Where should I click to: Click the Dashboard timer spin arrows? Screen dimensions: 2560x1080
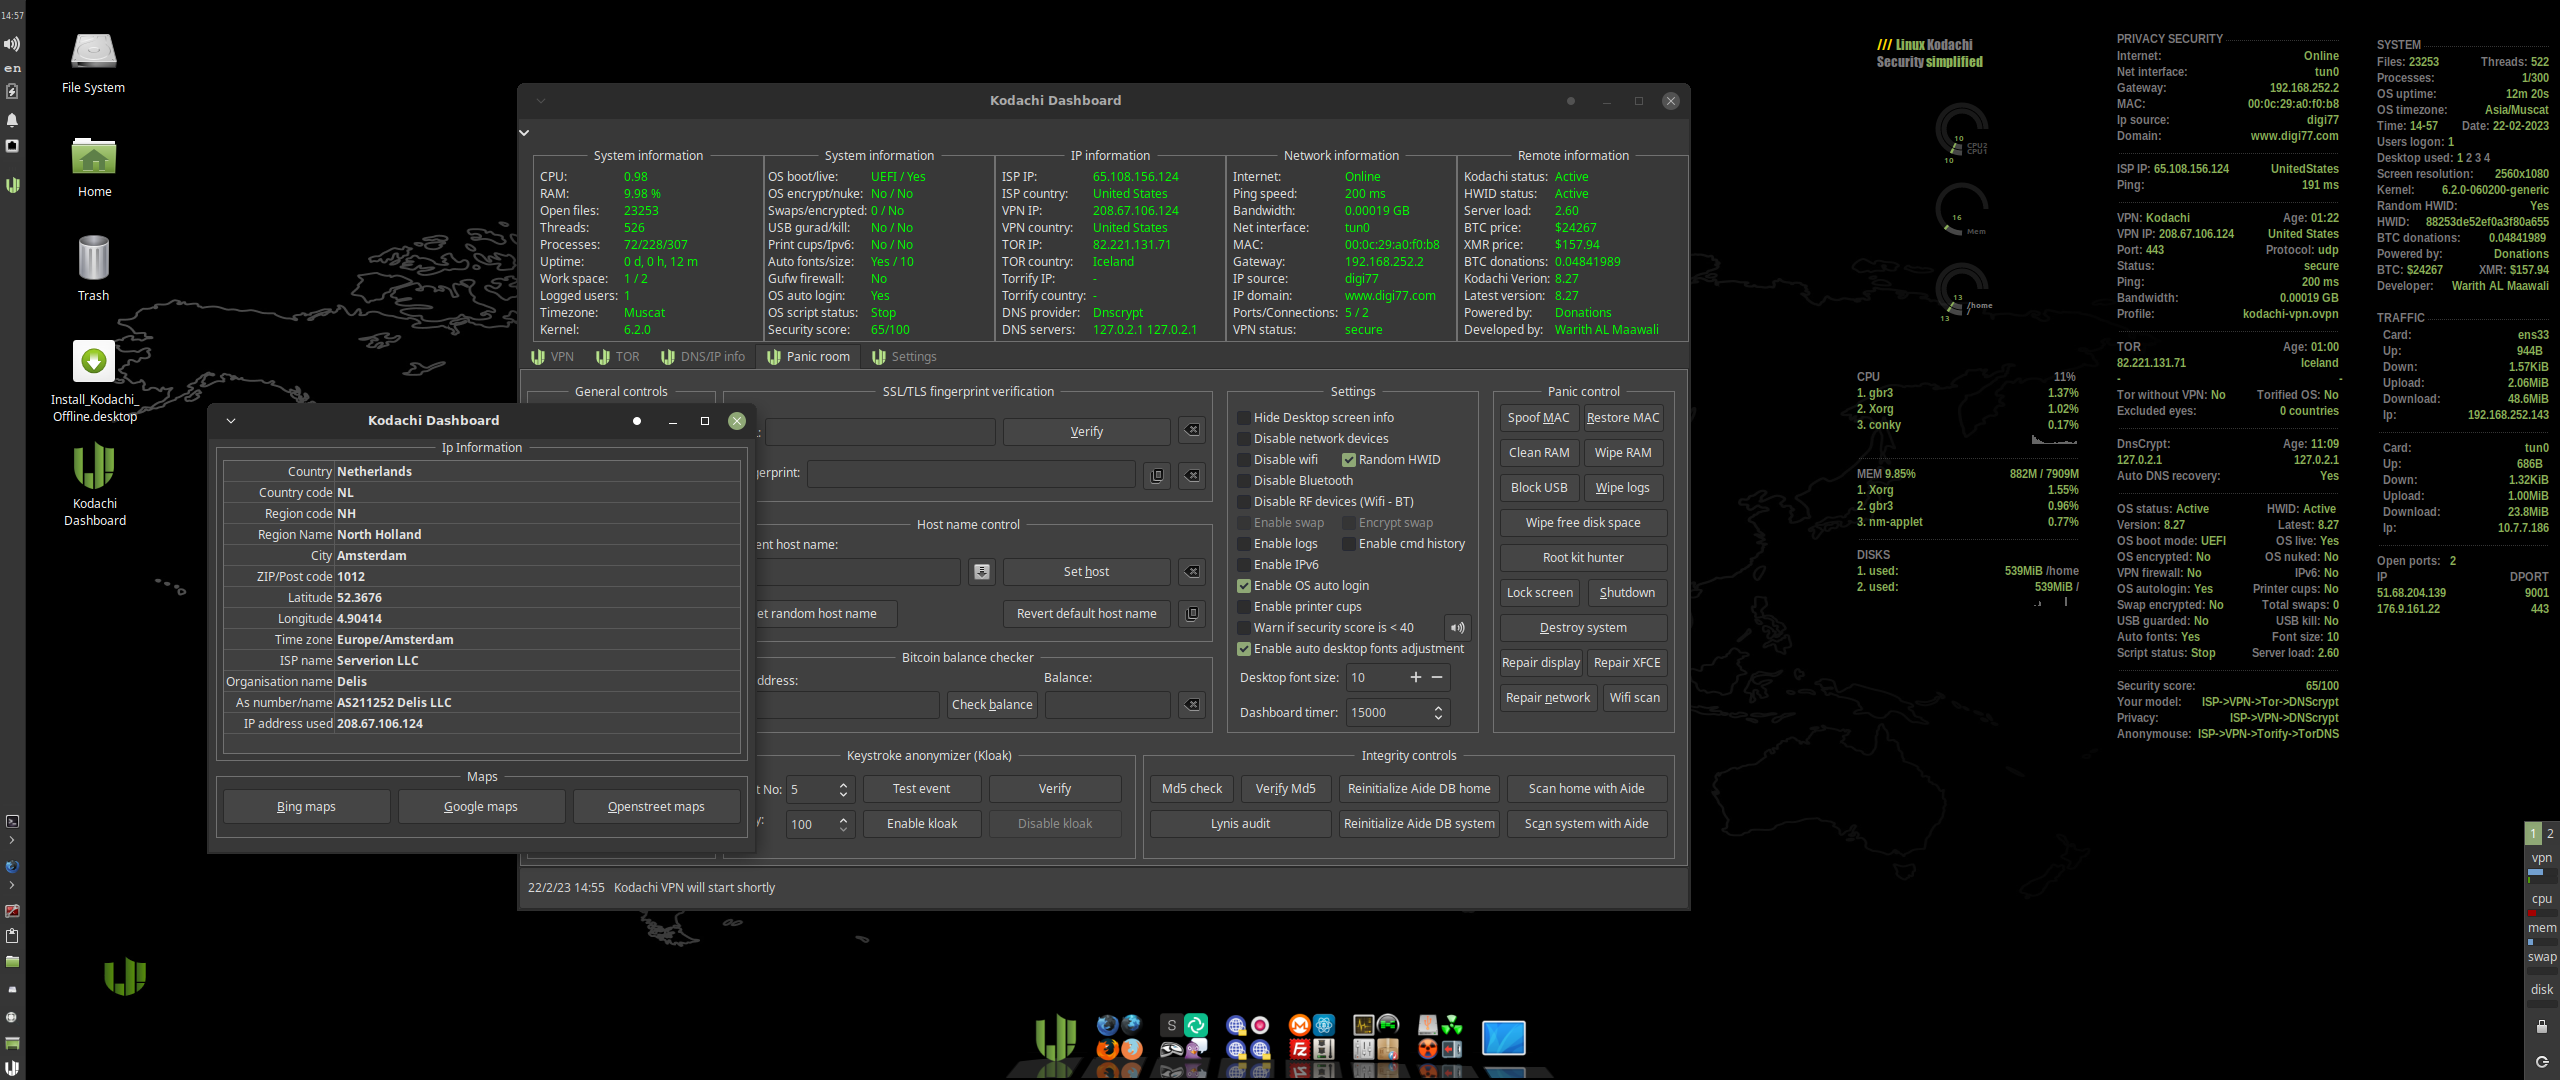click(1438, 713)
